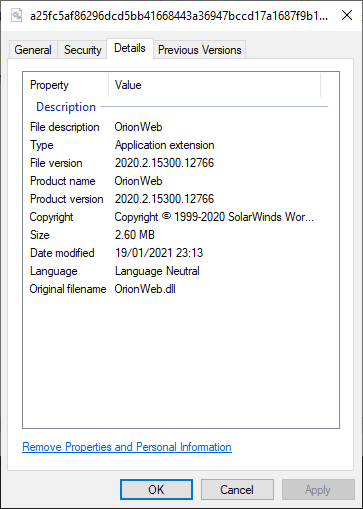Select the File version property label

coord(56,163)
